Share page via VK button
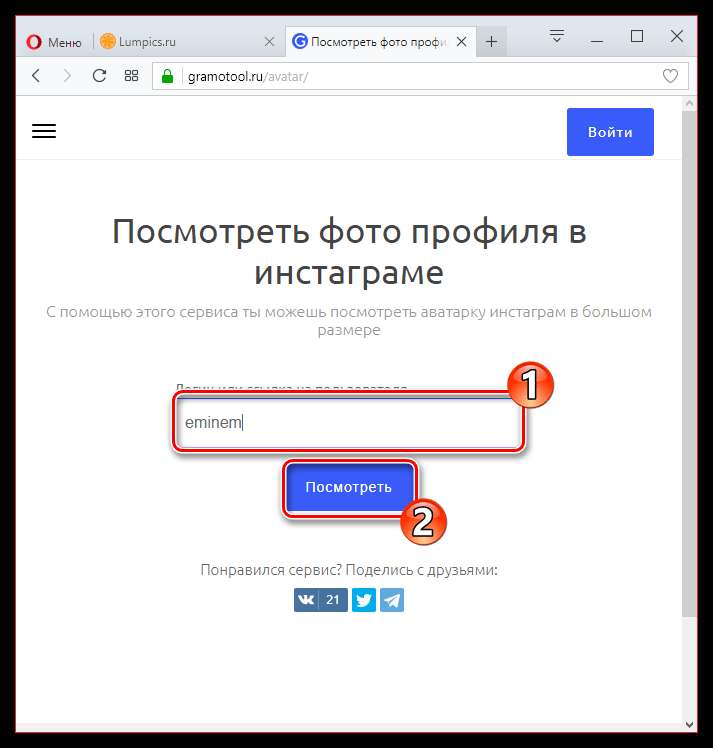 pyautogui.click(x=320, y=600)
